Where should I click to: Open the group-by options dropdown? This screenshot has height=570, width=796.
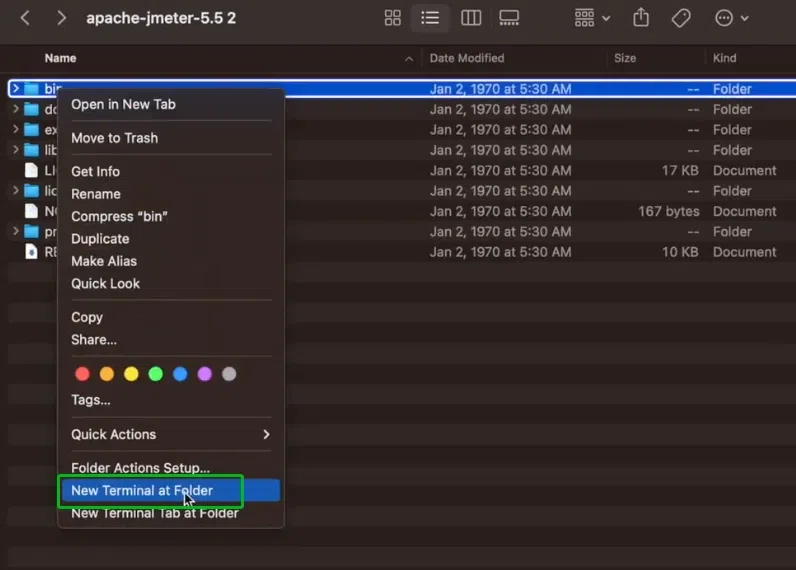click(592, 18)
